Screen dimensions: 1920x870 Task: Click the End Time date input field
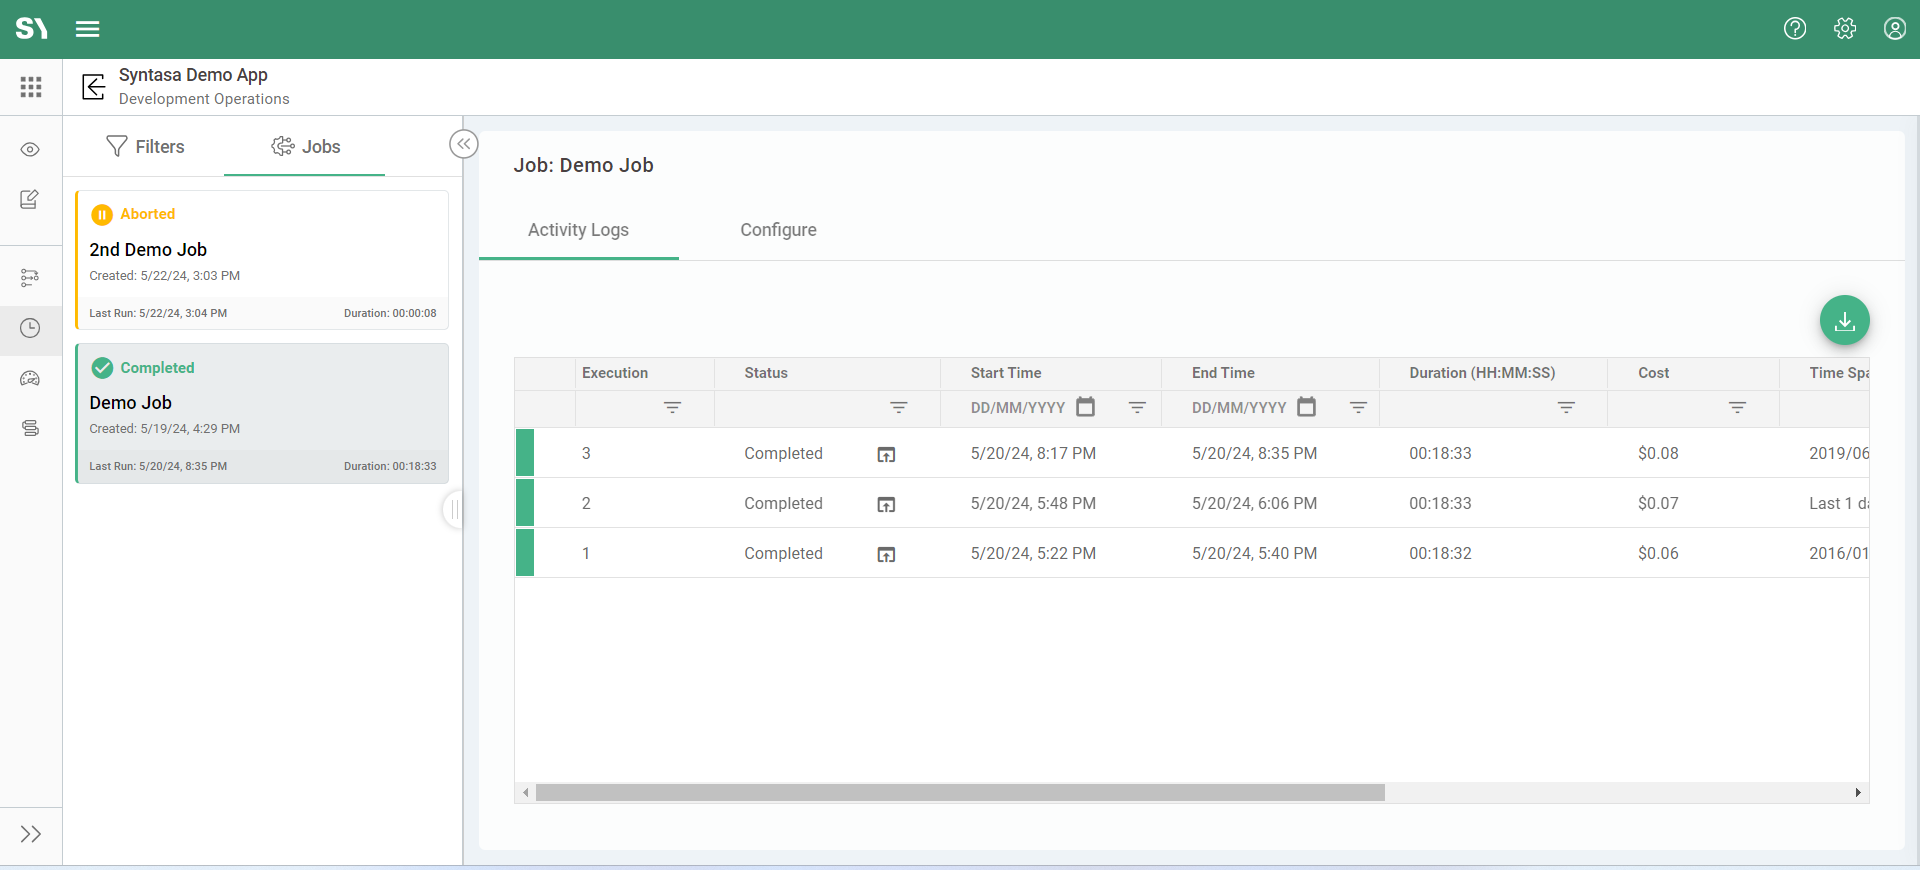pos(1238,408)
